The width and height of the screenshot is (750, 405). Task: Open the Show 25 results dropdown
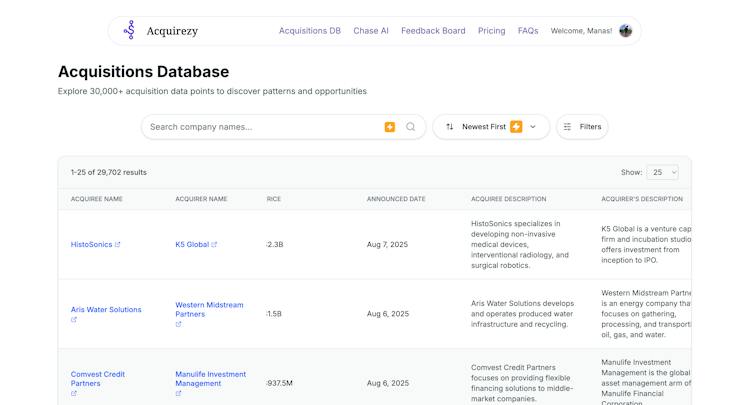pos(662,172)
